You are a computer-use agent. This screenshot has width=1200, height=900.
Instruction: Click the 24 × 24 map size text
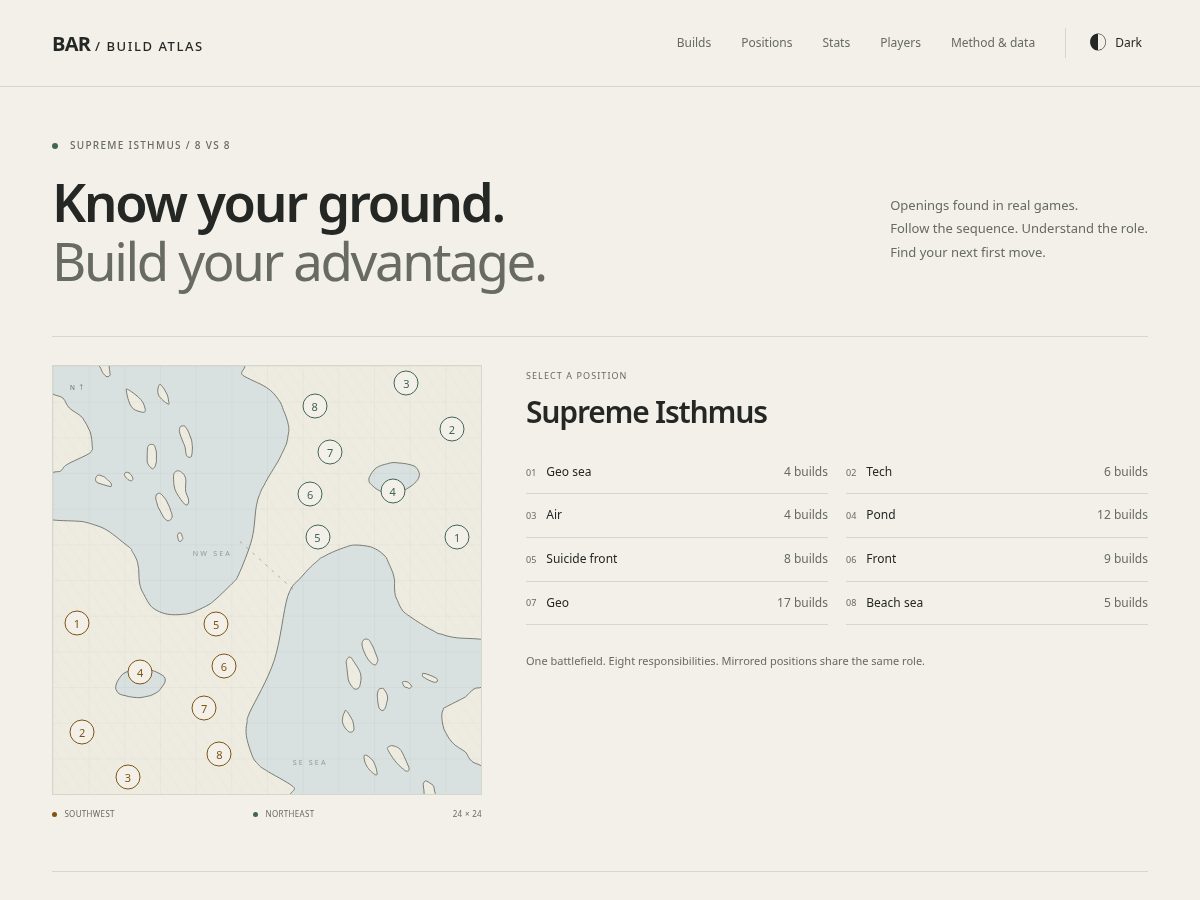467,814
